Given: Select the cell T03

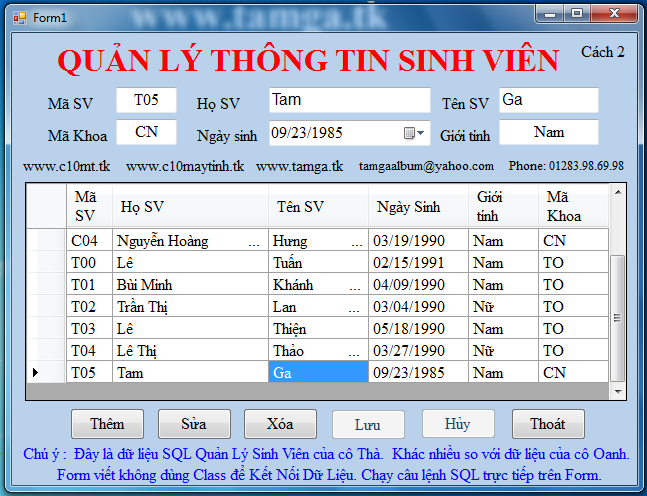Looking at the screenshot, I should [x=89, y=328].
